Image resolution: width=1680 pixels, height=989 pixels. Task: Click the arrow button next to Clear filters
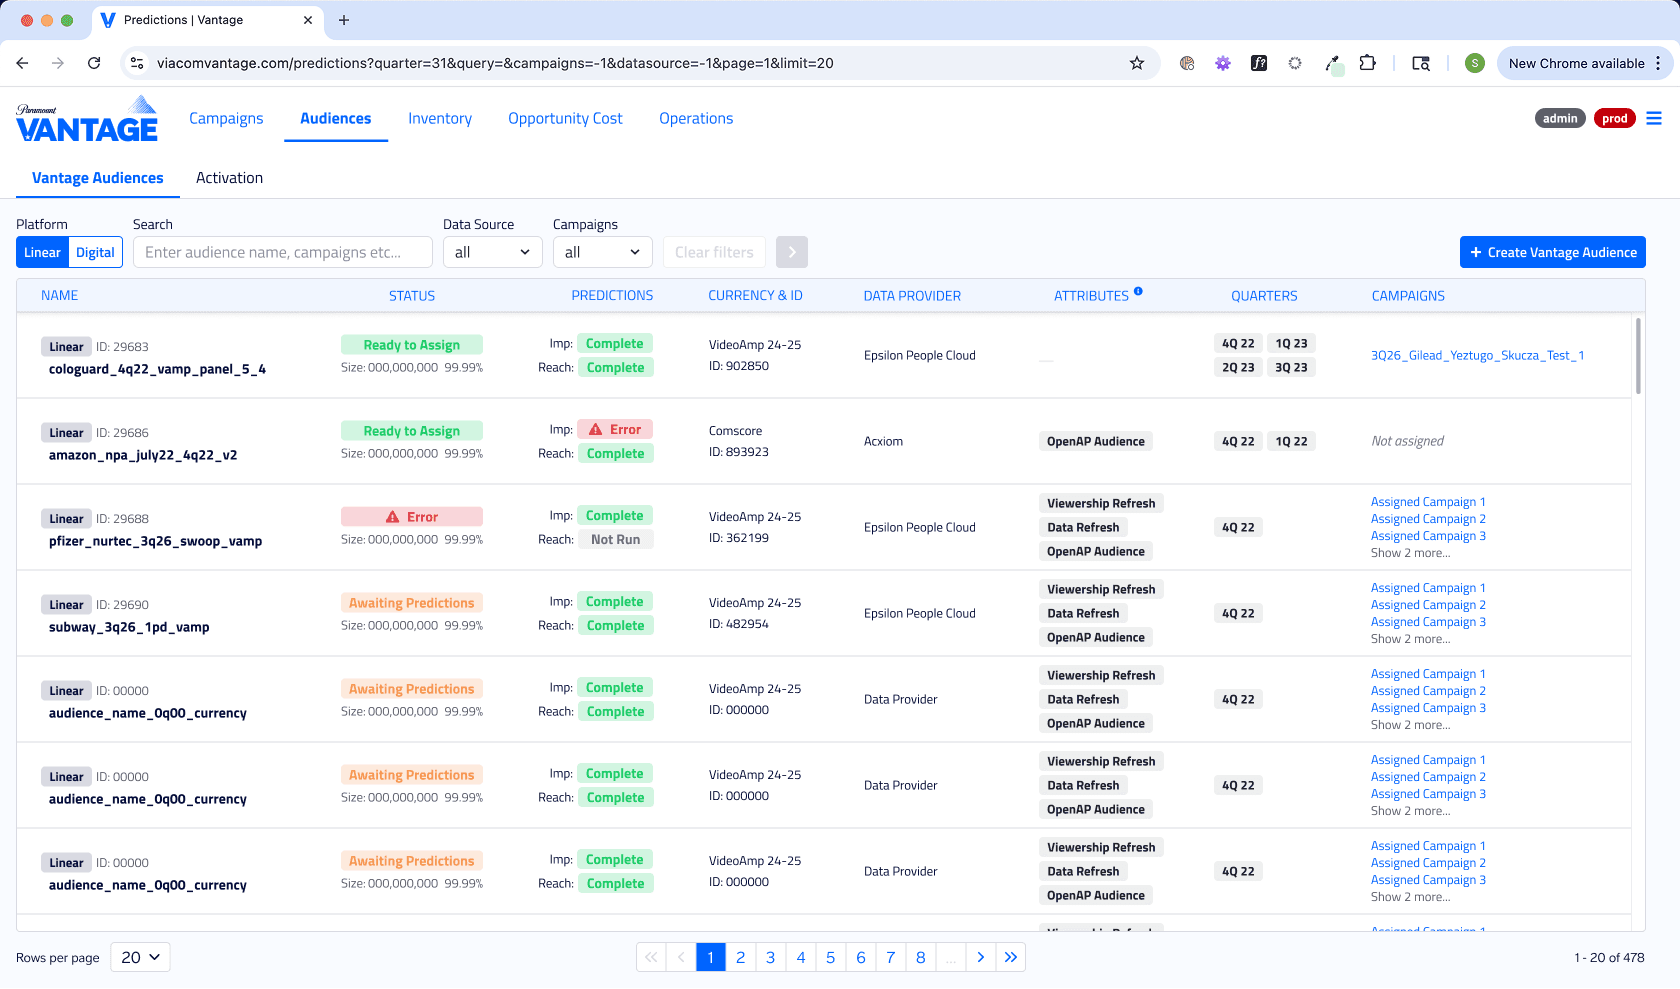tap(792, 252)
